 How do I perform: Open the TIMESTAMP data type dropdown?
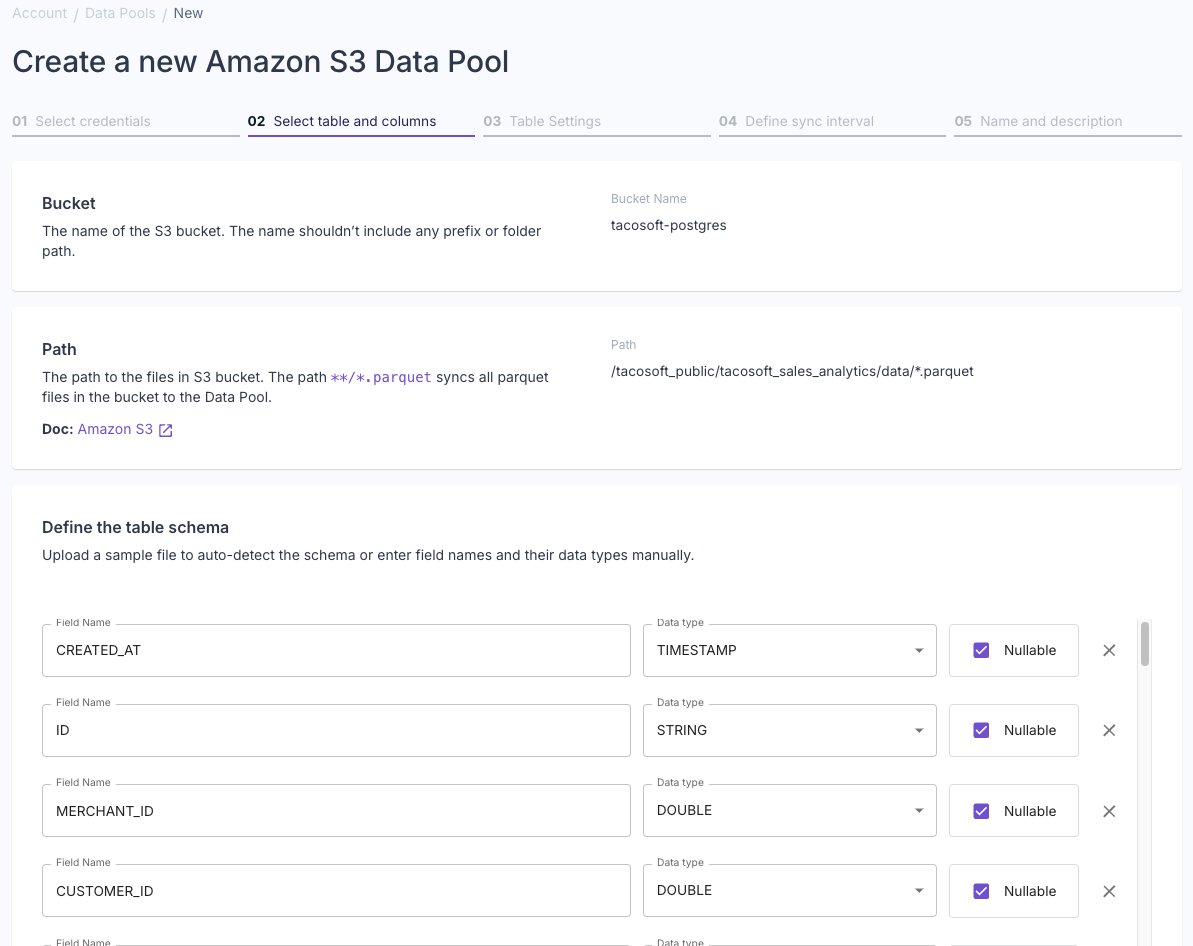click(x=917, y=650)
